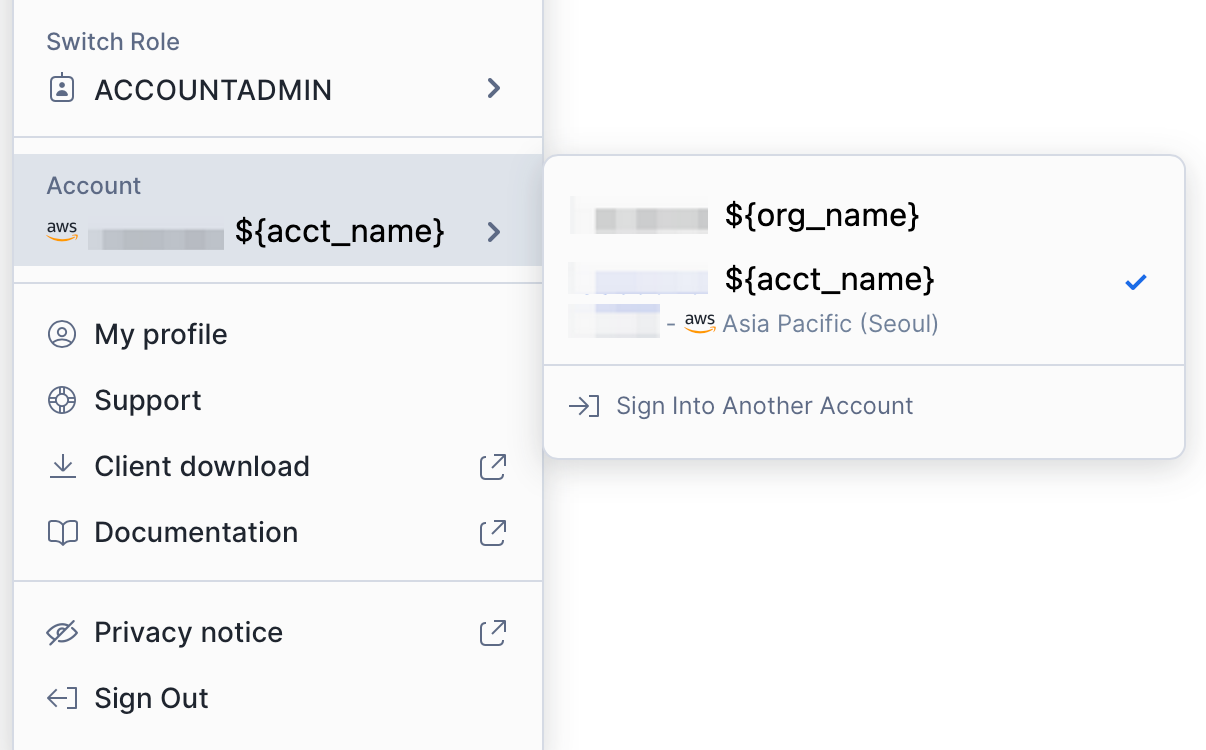Click Sign Into Another Account link
This screenshot has width=1206, height=750.
(764, 406)
